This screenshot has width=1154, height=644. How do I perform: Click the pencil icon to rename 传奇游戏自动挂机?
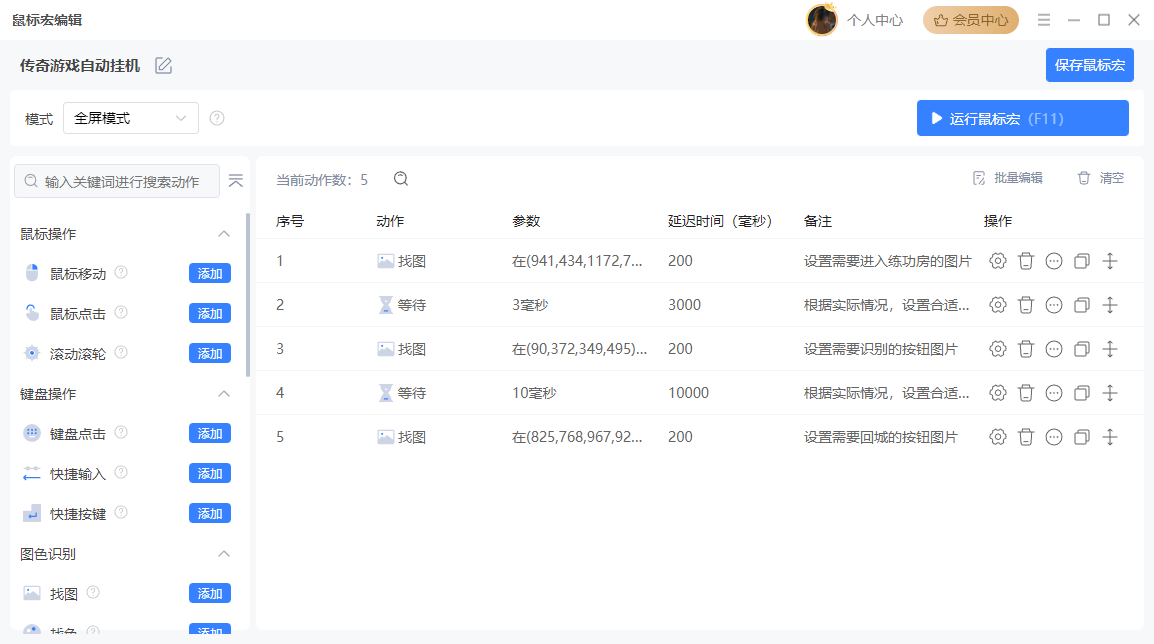tap(163, 65)
